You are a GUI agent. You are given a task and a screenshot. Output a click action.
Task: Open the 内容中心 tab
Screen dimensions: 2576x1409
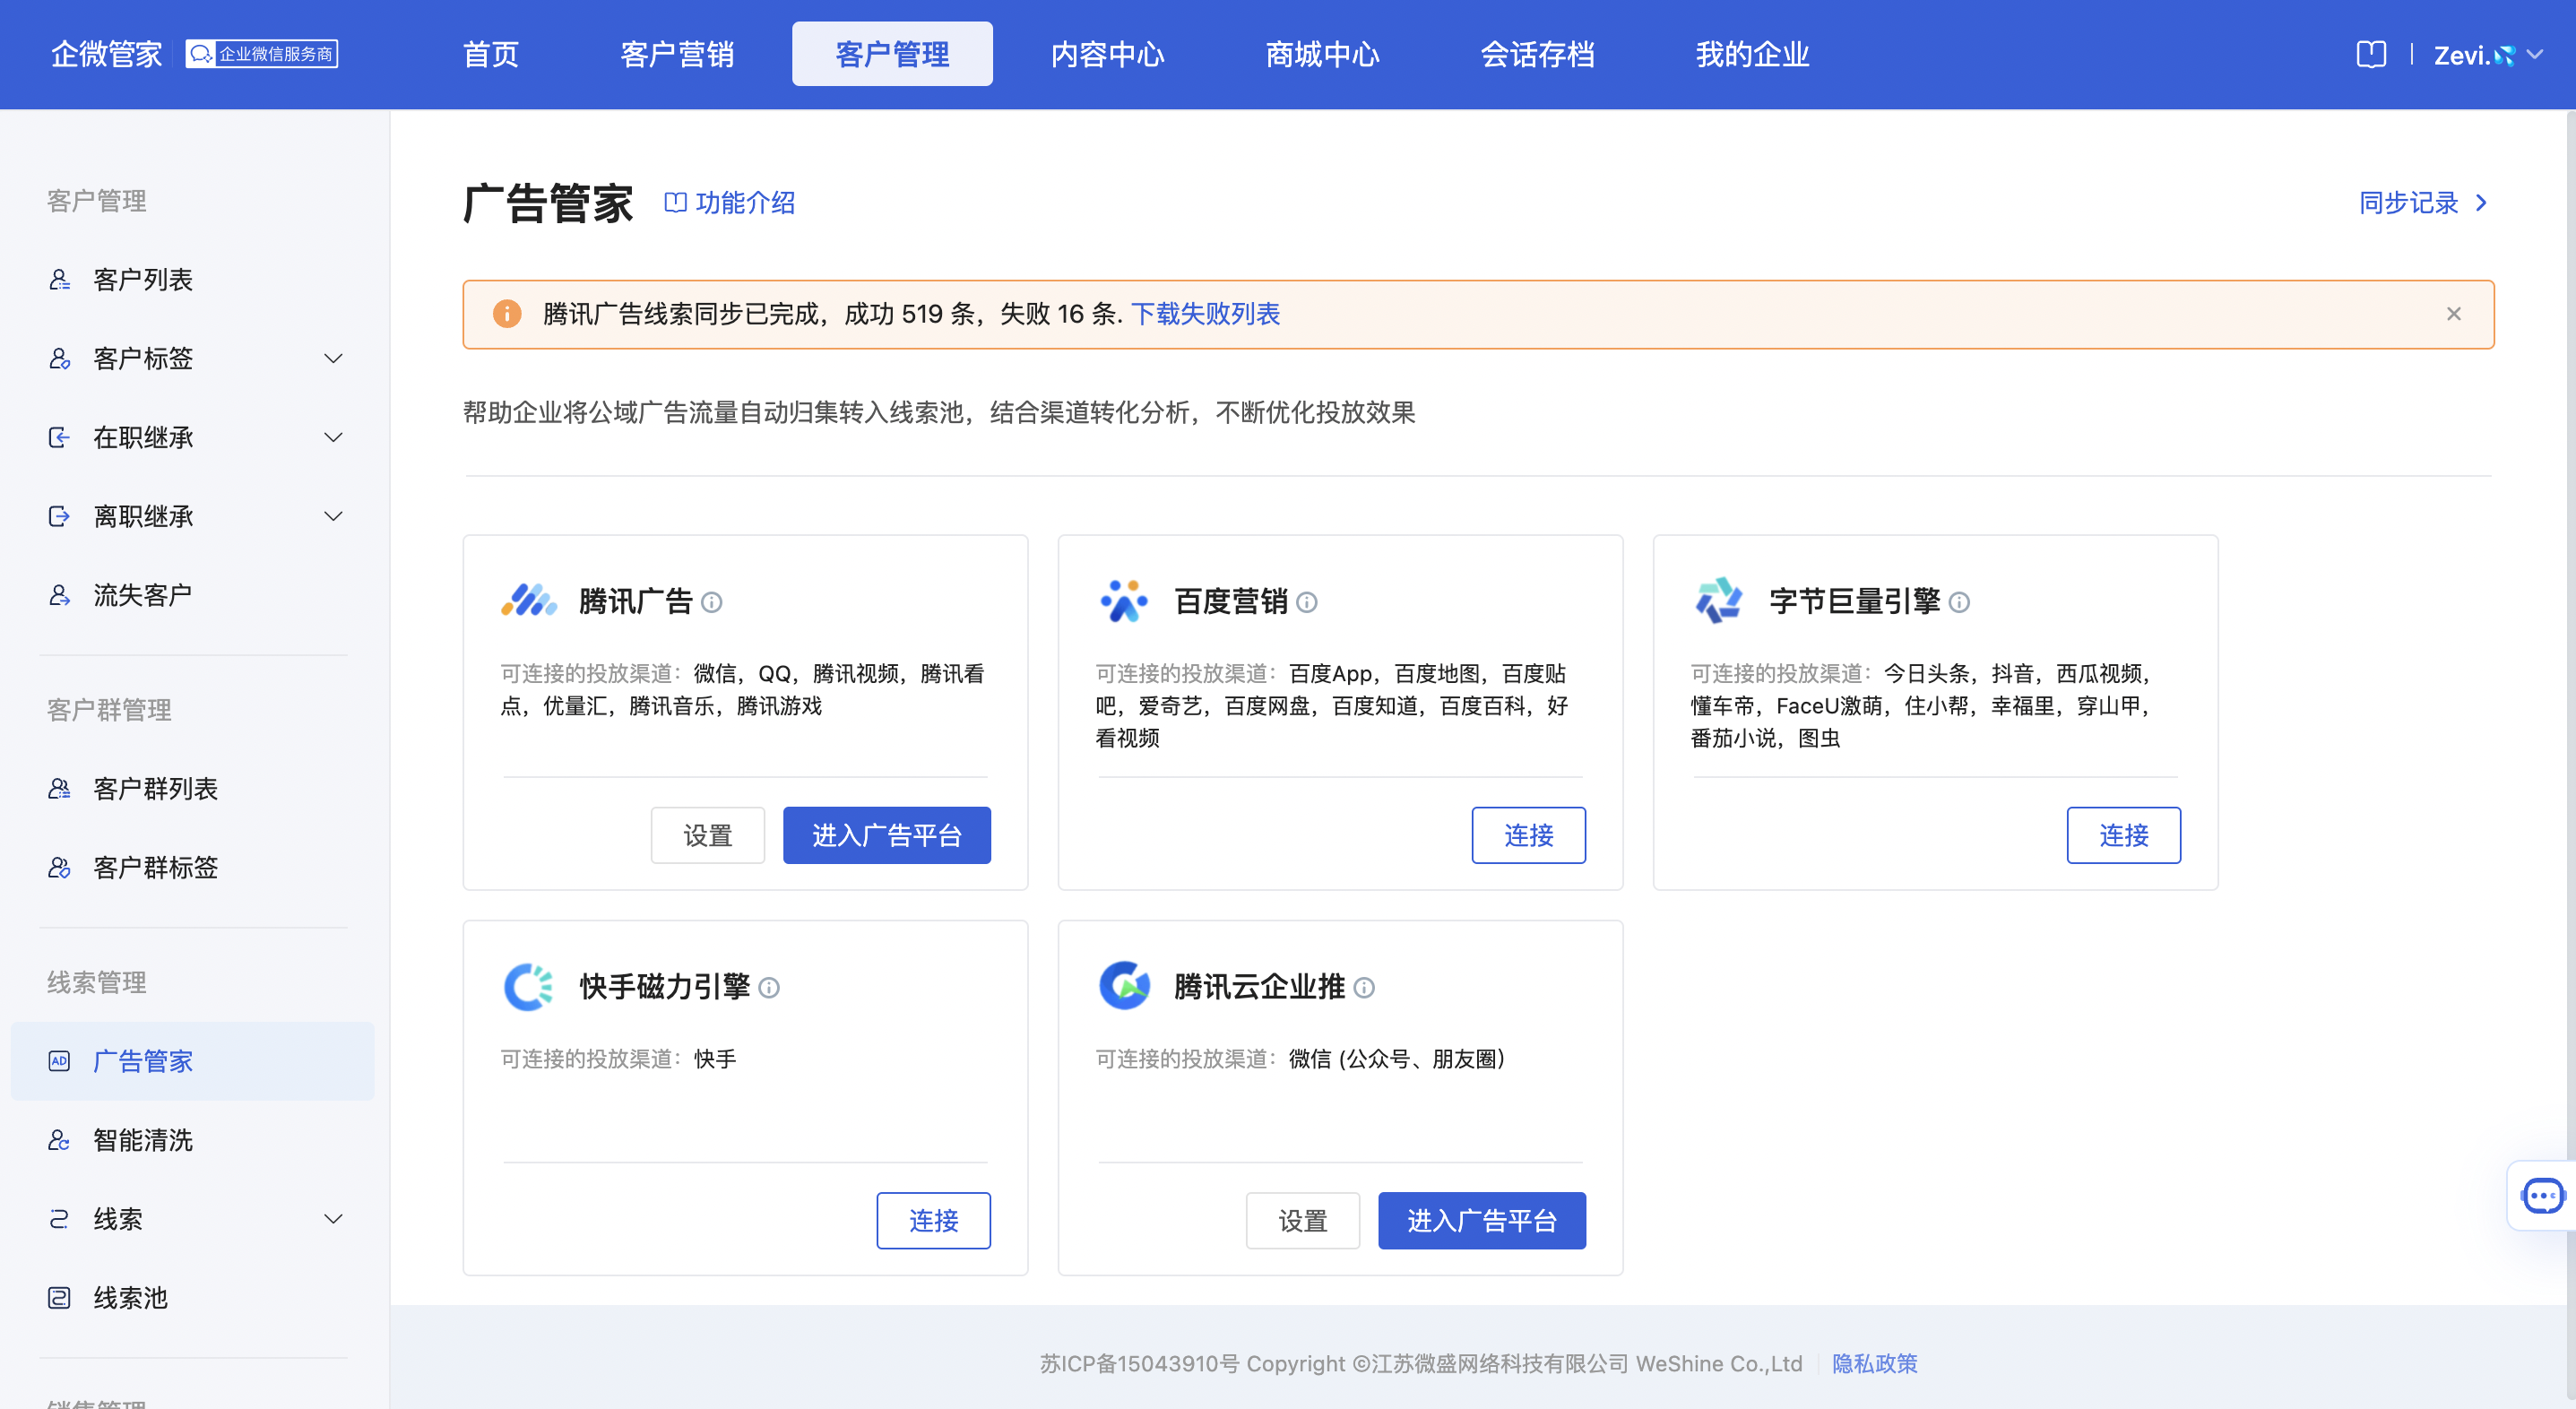point(1108,54)
